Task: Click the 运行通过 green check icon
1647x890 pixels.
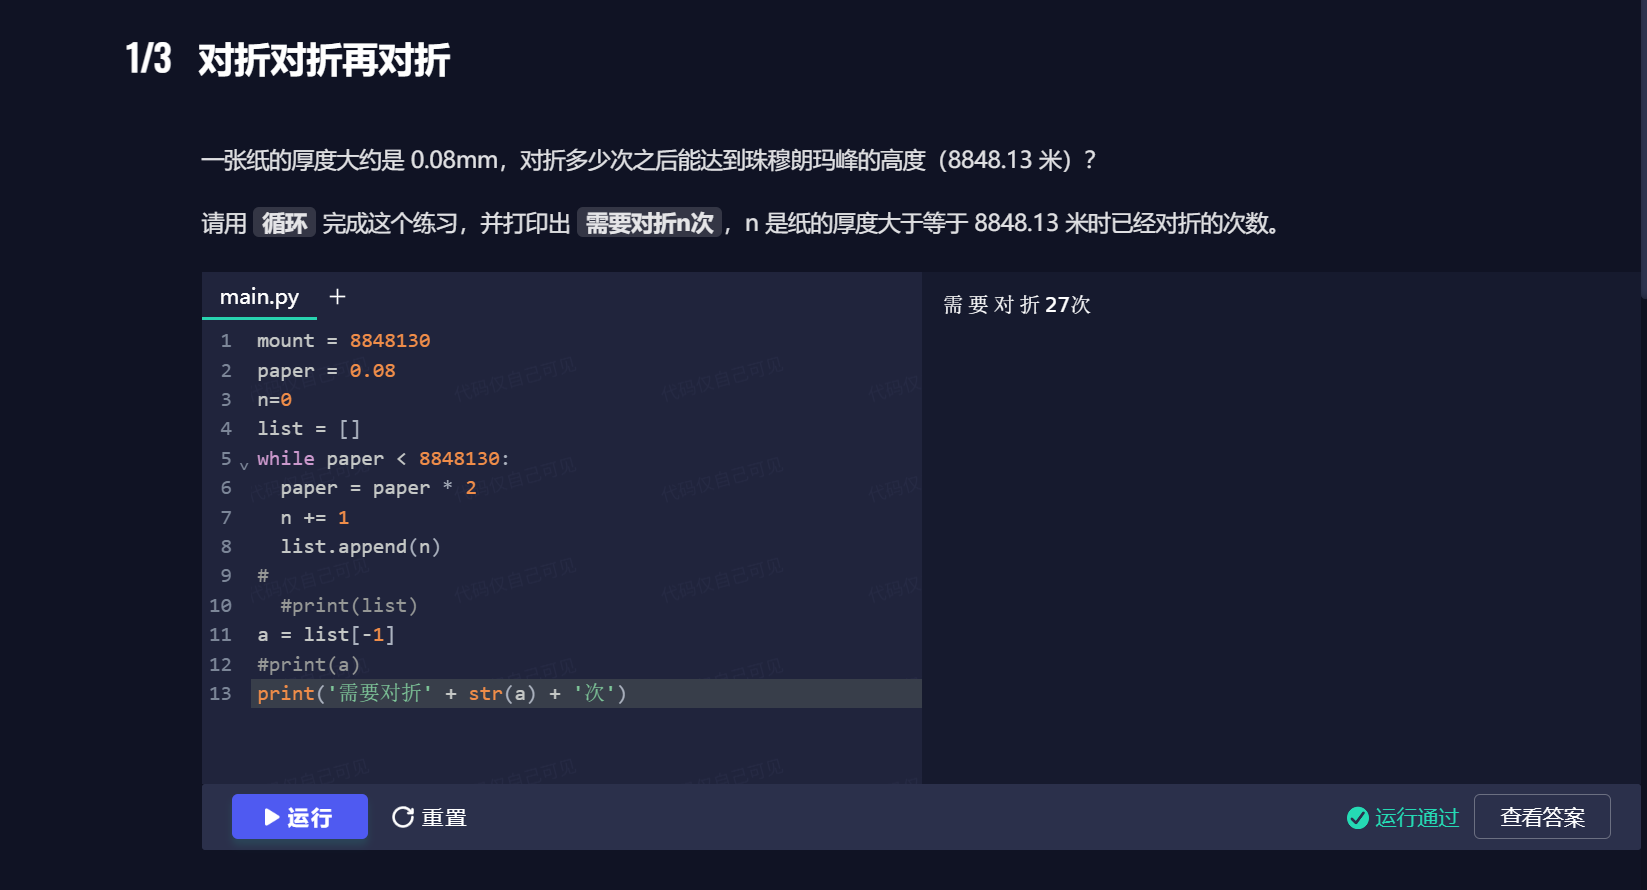Action: [1358, 818]
